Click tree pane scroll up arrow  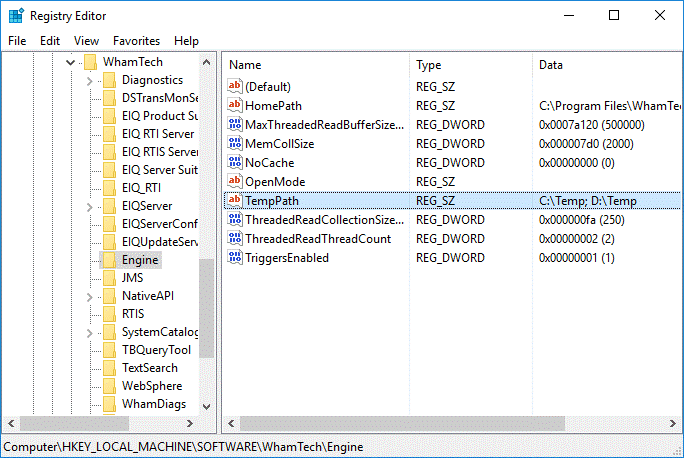pyautogui.click(x=206, y=62)
